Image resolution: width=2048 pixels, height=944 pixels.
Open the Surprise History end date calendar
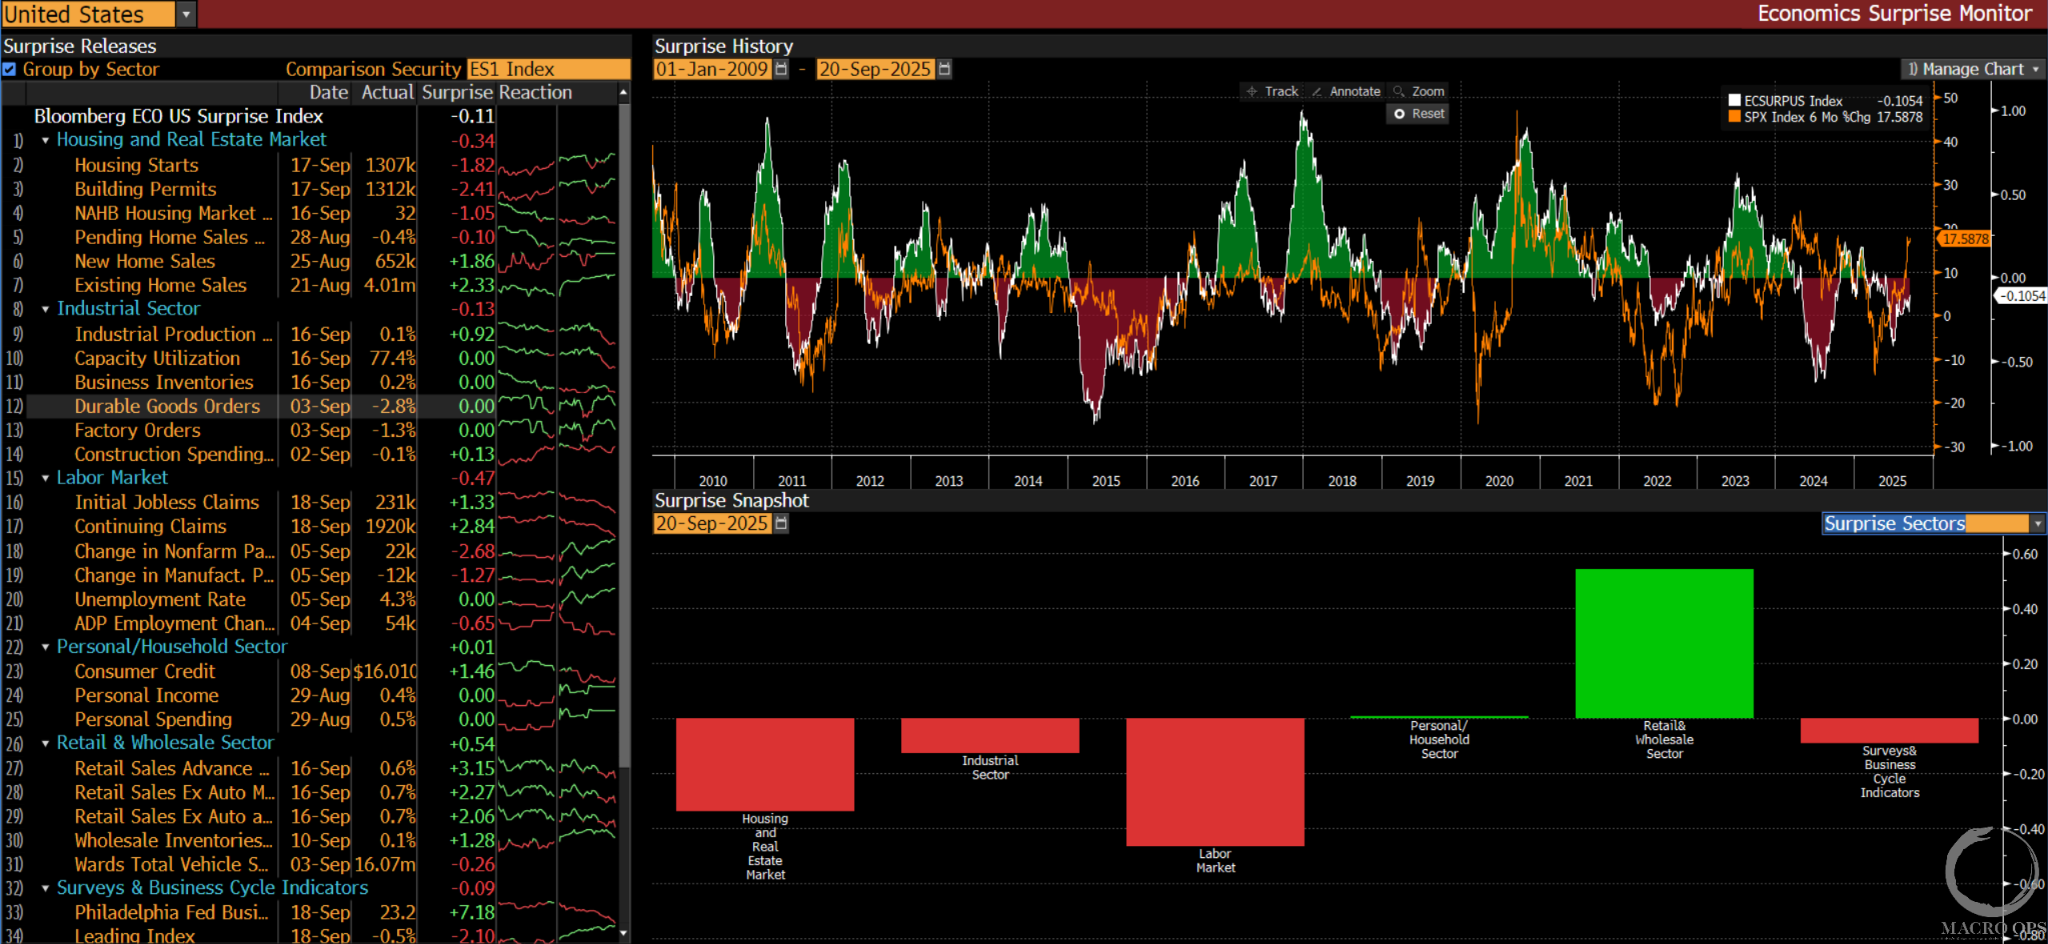[944, 69]
